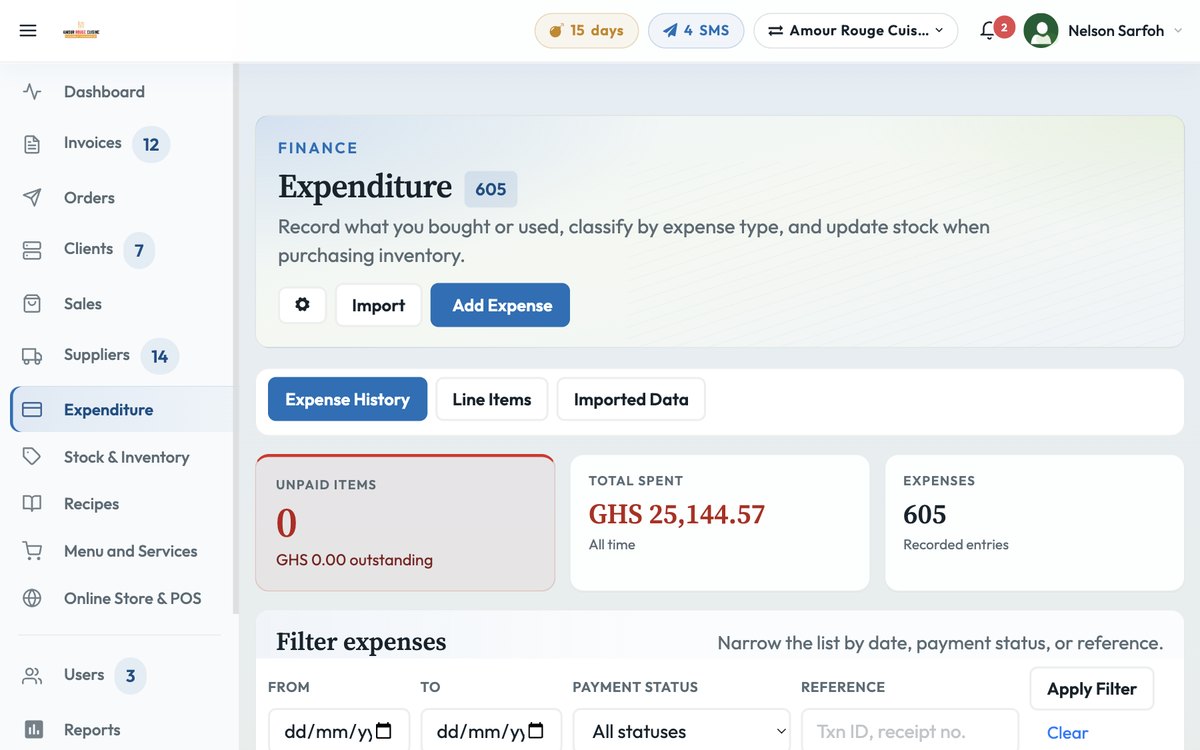Click the 605 badge beside Expenditure title
The height and width of the screenshot is (750, 1200).
click(x=491, y=189)
